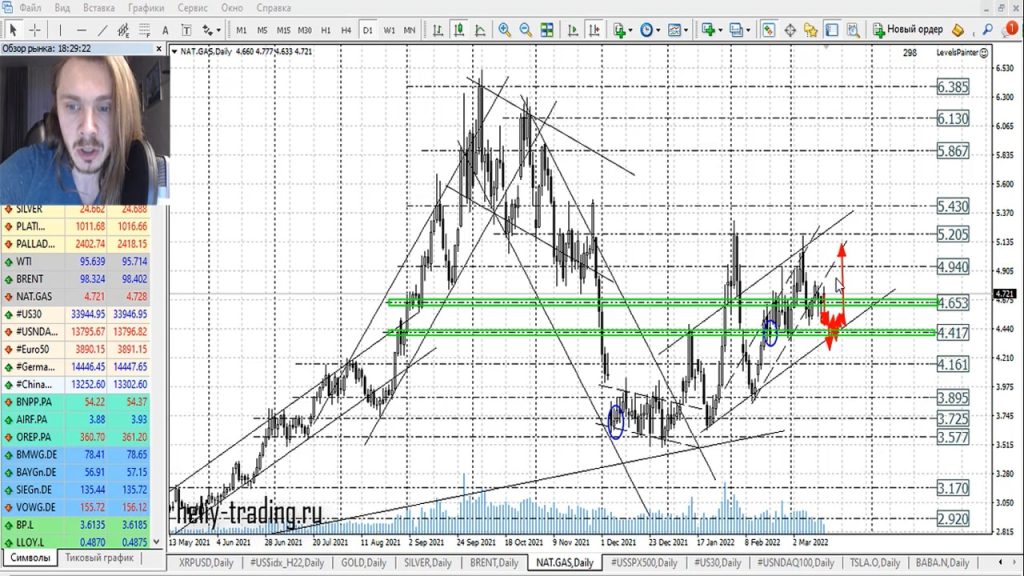The image size is (1024, 576).
Task: Click the zoom in magnifier icon
Action: pyautogui.click(x=505, y=30)
